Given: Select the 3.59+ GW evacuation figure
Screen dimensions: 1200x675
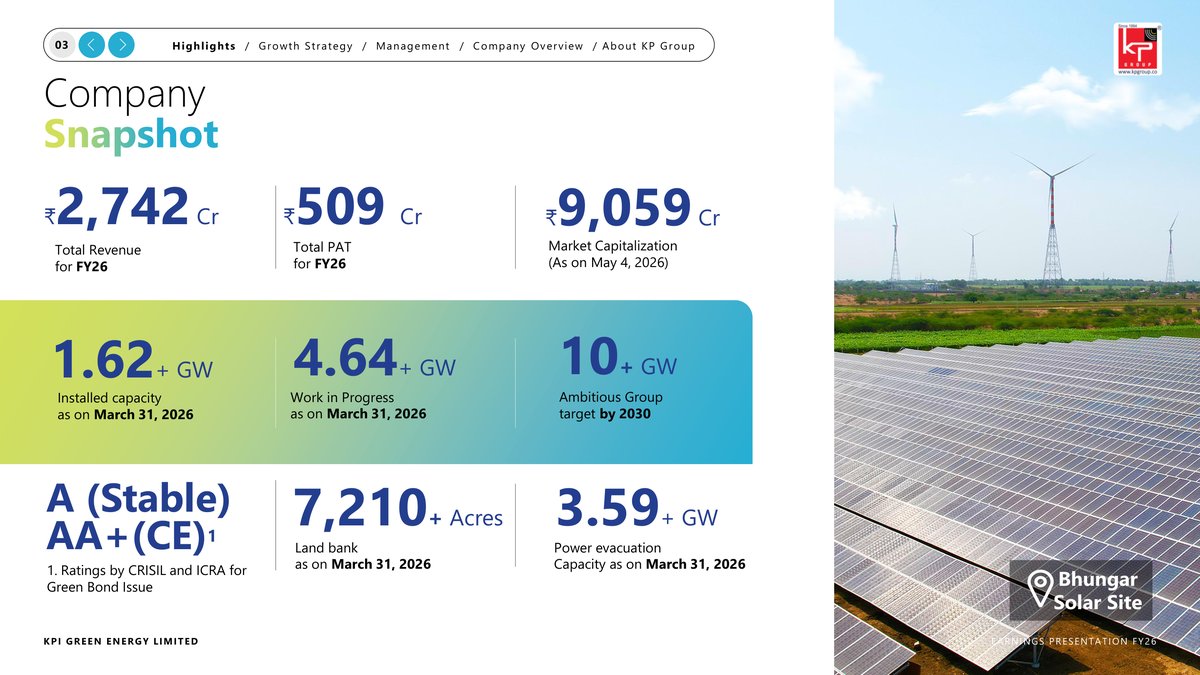Looking at the screenshot, I should (x=635, y=510).
